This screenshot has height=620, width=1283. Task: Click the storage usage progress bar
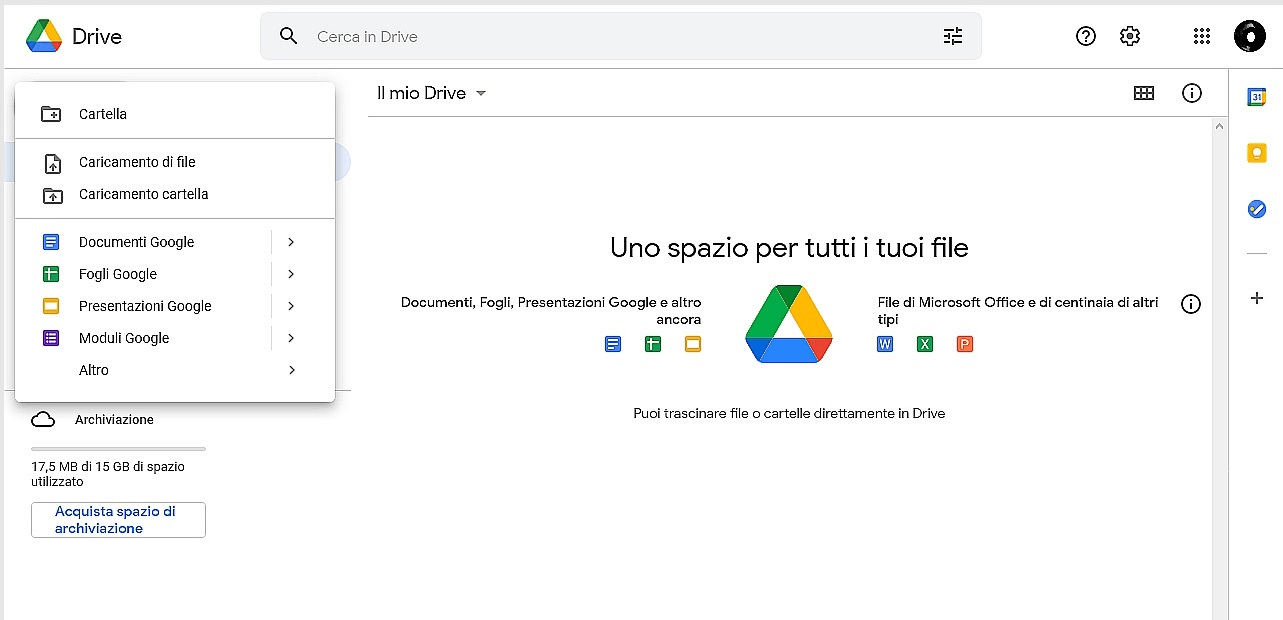coord(118,449)
